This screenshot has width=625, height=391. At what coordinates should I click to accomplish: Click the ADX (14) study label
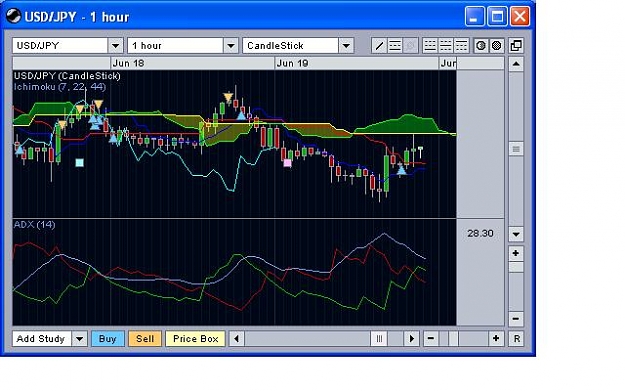34,224
